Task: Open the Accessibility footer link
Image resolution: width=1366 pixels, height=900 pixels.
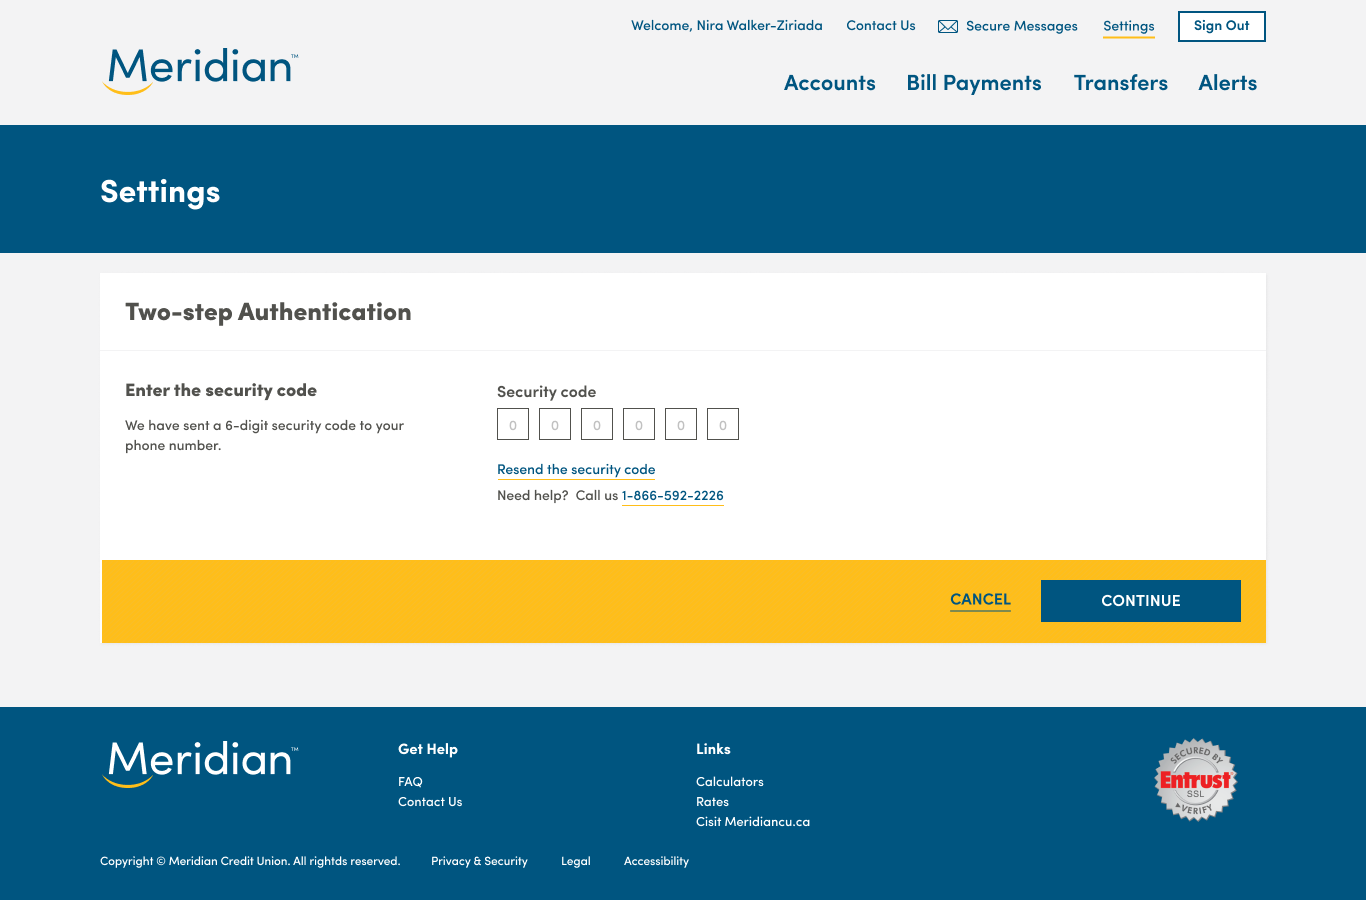Action: click(656, 861)
